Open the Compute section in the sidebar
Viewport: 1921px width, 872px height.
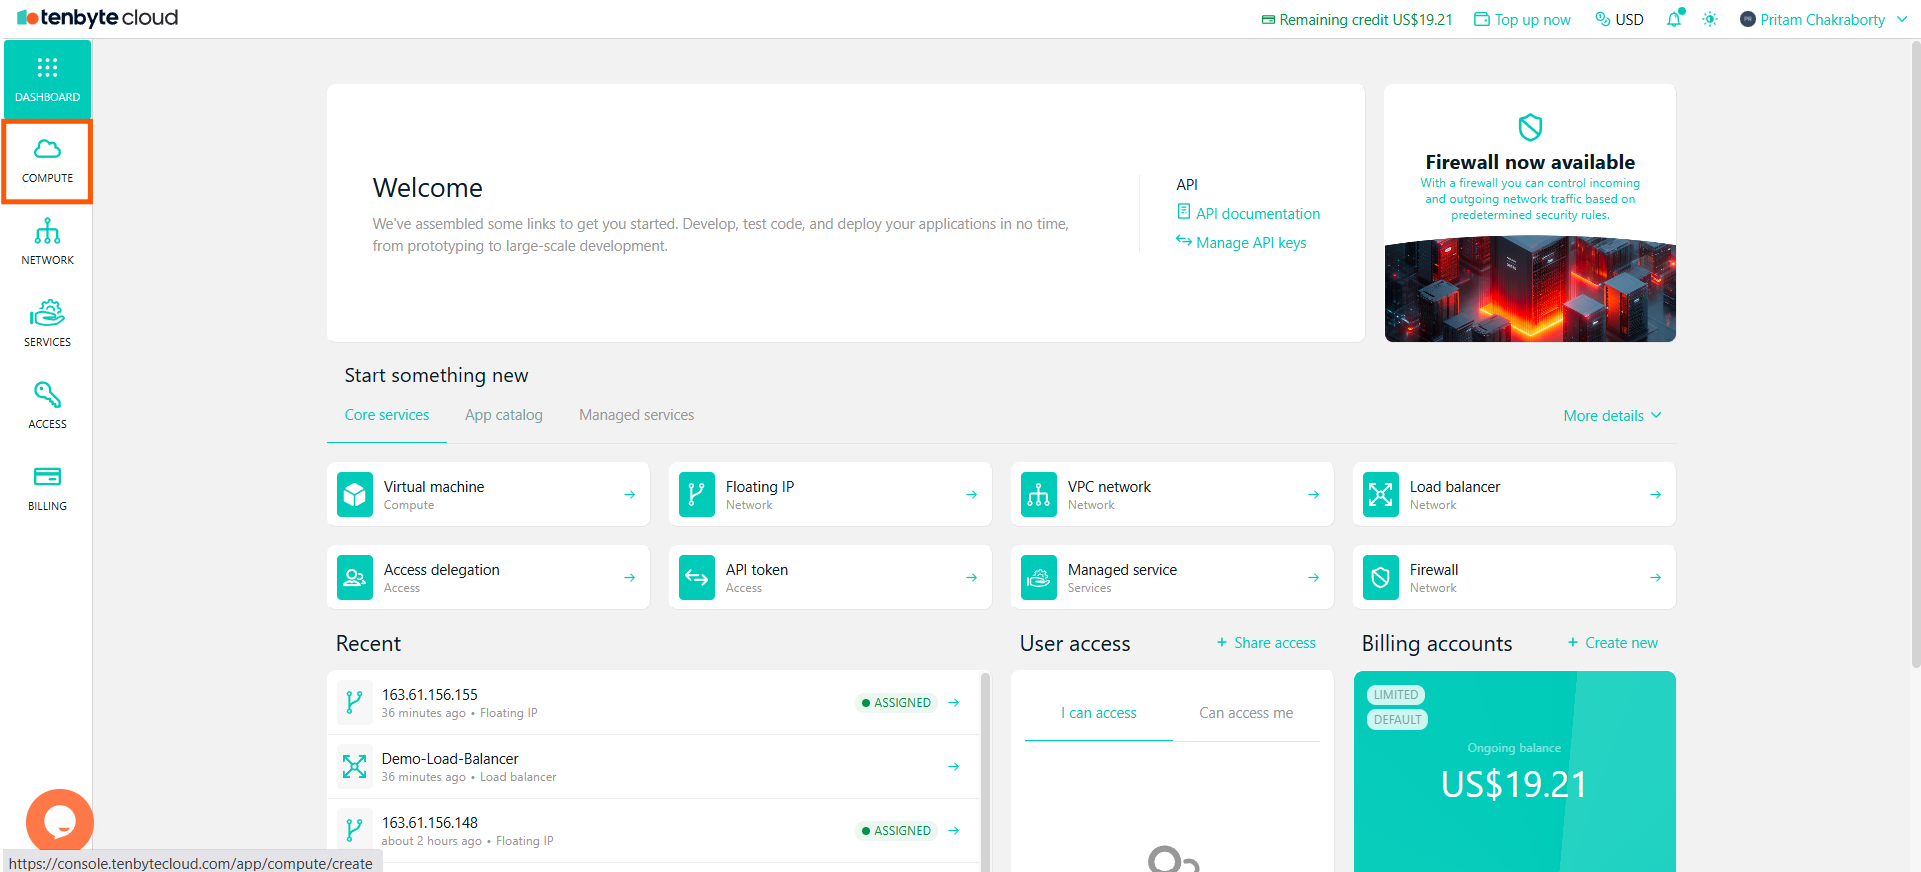(x=47, y=161)
